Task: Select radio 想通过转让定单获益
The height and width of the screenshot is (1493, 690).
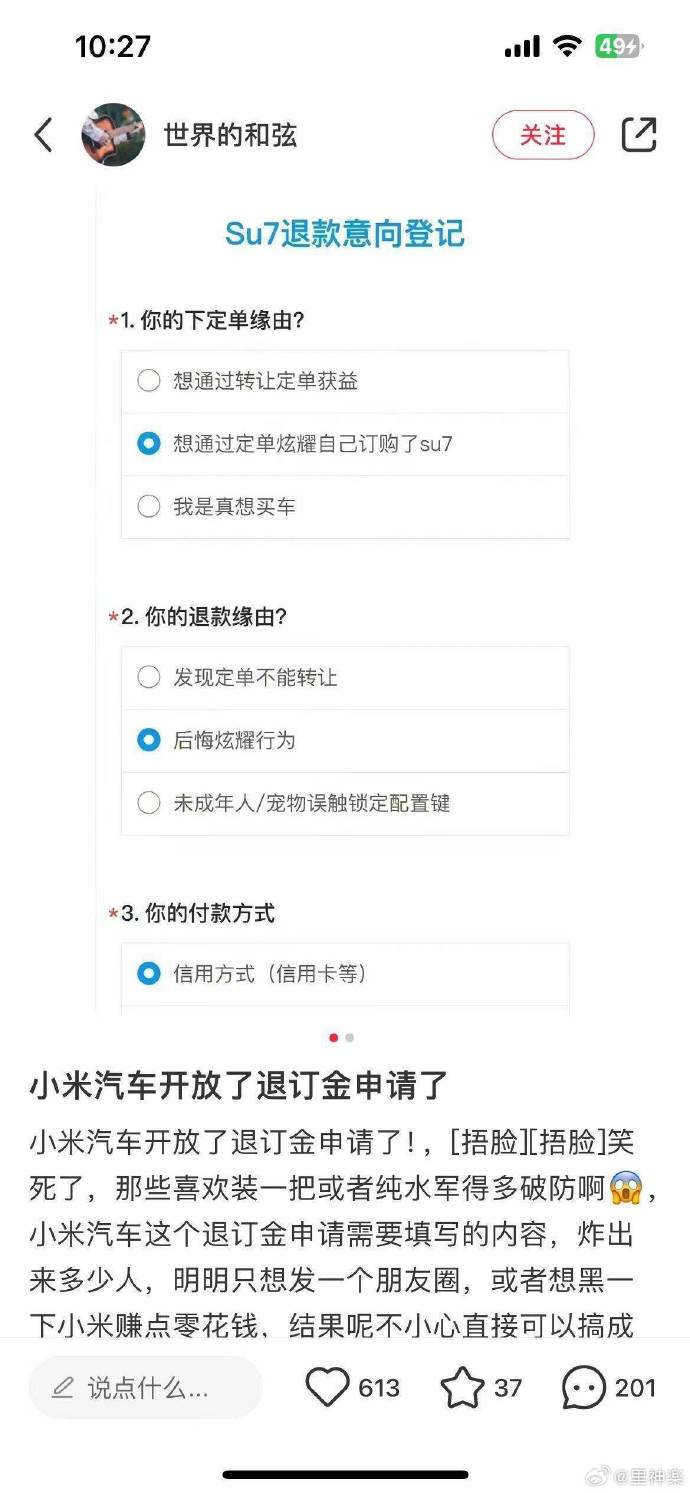Action: (x=149, y=381)
